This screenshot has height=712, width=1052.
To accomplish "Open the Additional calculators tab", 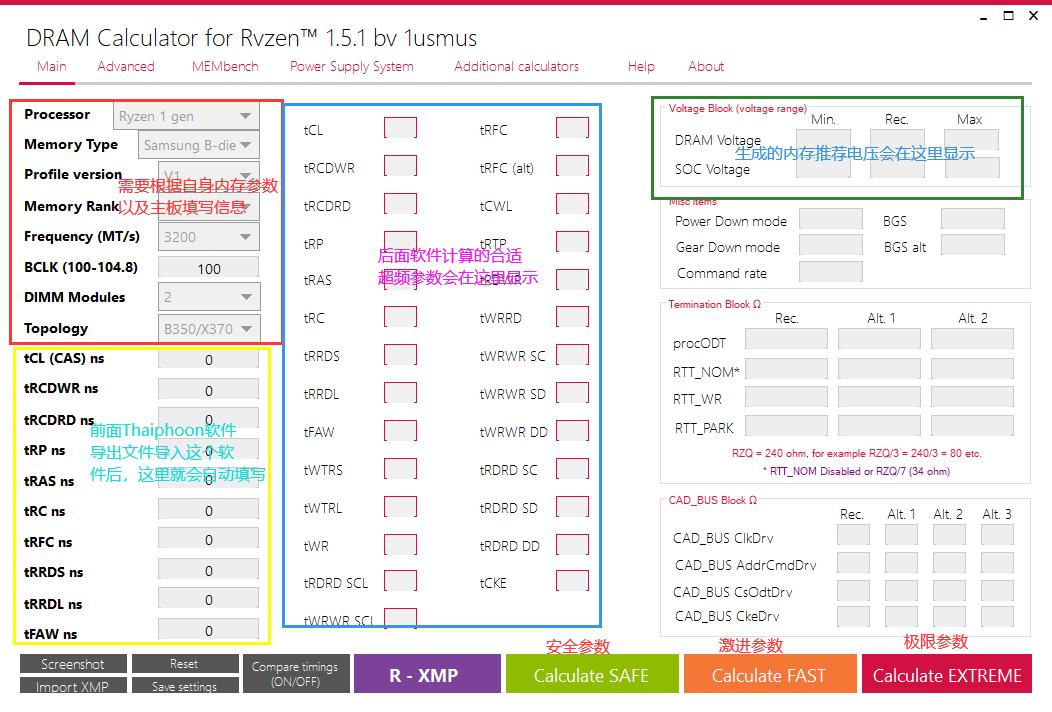I will pyautogui.click(x=516, y=66).
